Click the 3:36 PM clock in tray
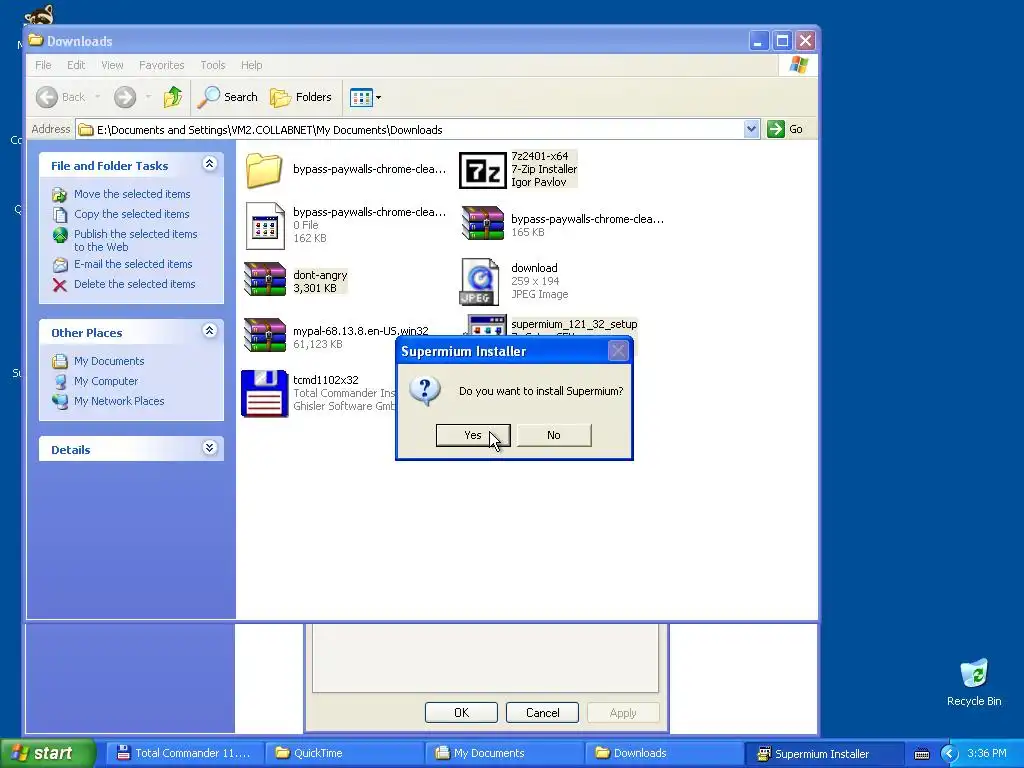Viewport: 1024px width, 768px height. point(987,754)
